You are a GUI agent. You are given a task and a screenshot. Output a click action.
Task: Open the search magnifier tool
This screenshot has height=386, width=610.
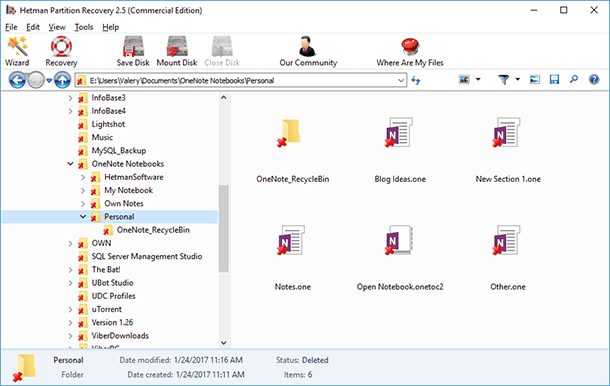point(574,79)
